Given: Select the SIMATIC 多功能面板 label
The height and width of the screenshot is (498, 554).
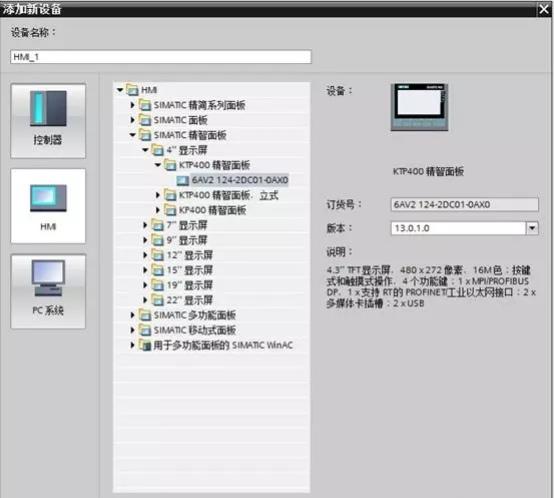Looking at the screenshot, I should coord(195,315).
